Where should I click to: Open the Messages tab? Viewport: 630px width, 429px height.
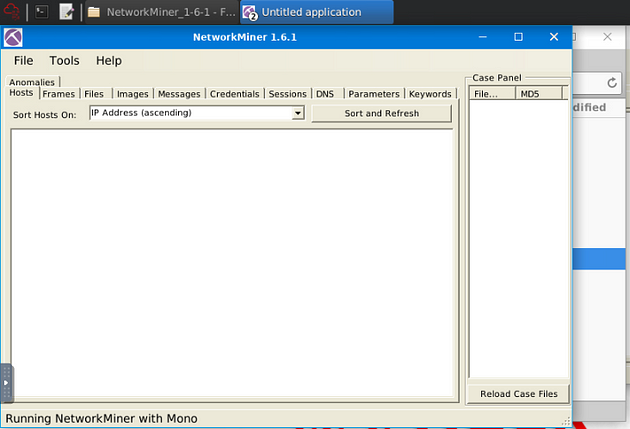pos(179,94)
